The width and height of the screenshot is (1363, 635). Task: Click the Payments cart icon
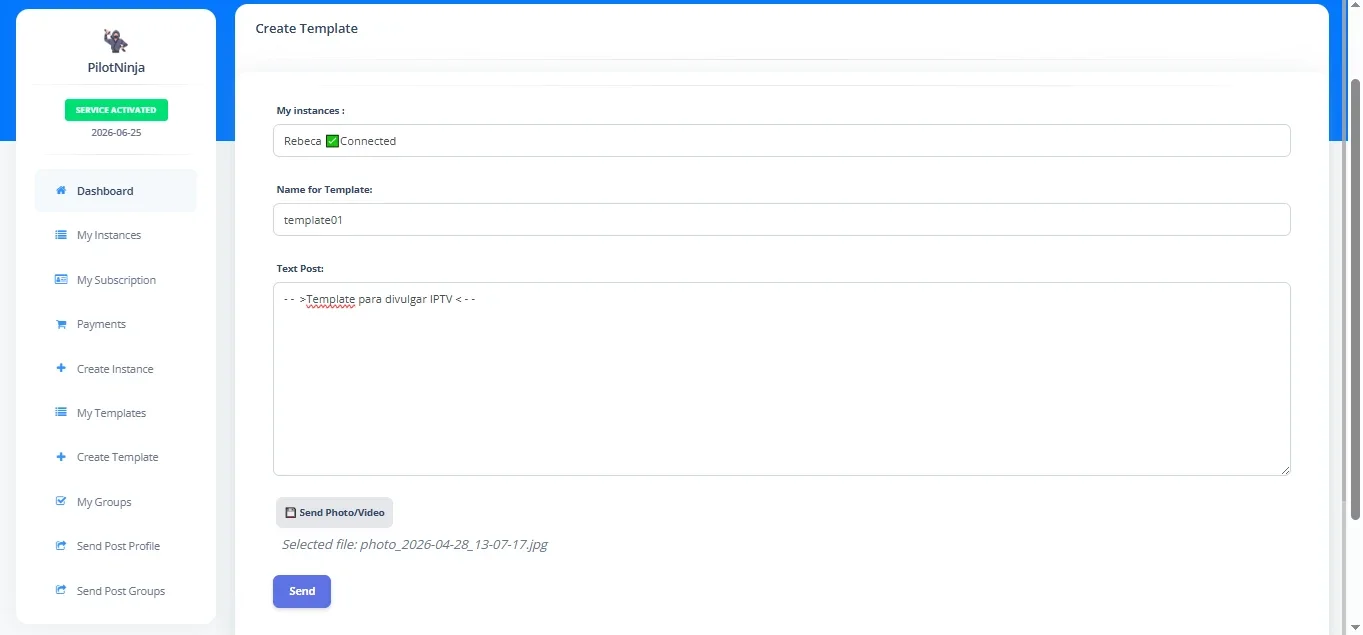pos(61,324)
